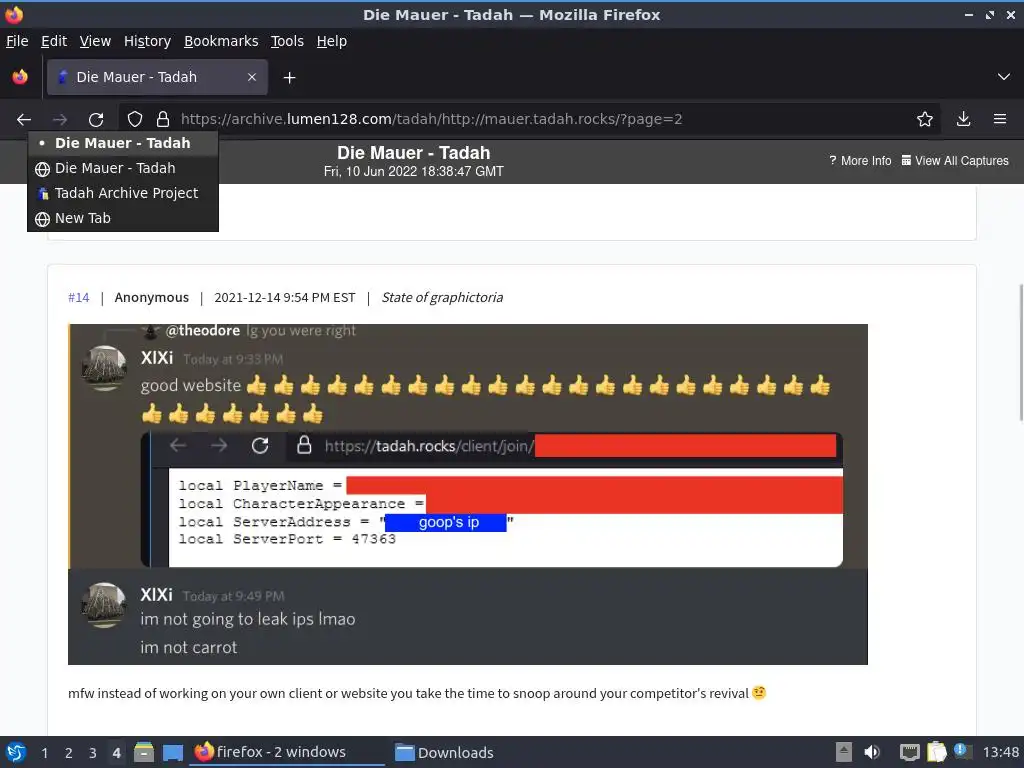Click the capture date Fri, 10 Jun 2022
The image size is (1024, 768).
click(x=413, y=172)
